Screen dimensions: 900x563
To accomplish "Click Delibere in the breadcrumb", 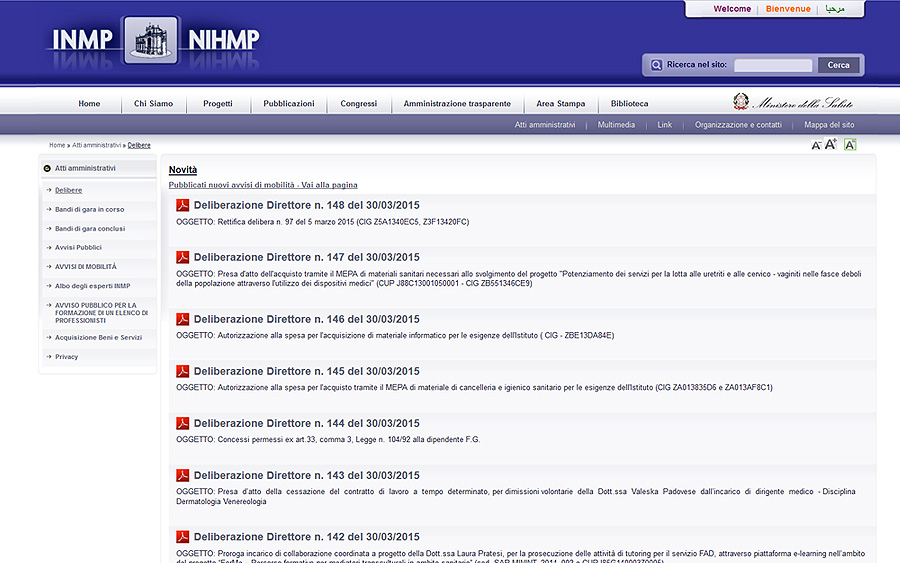I will [x=139, y=145].
